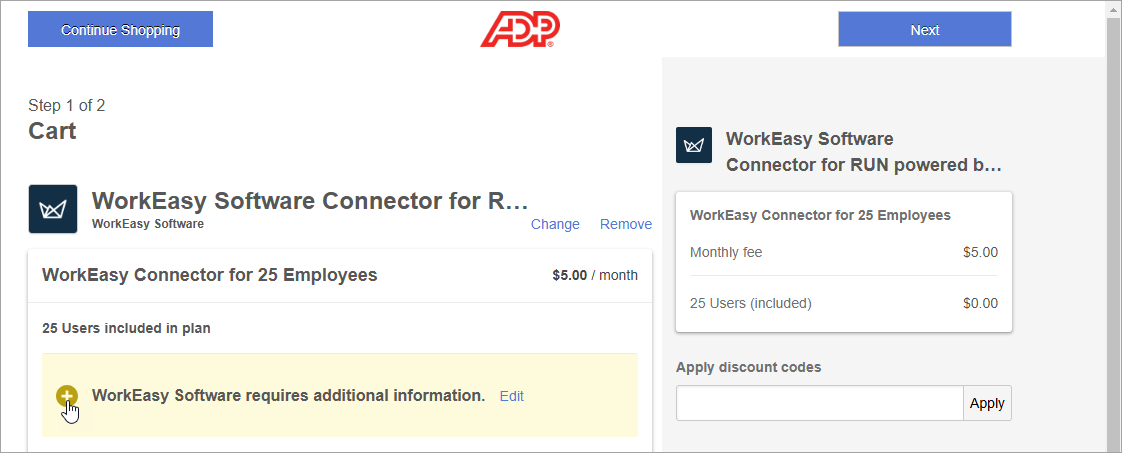
Task: Remove WorkEasy connector from cart
Action: pos(626,224)
